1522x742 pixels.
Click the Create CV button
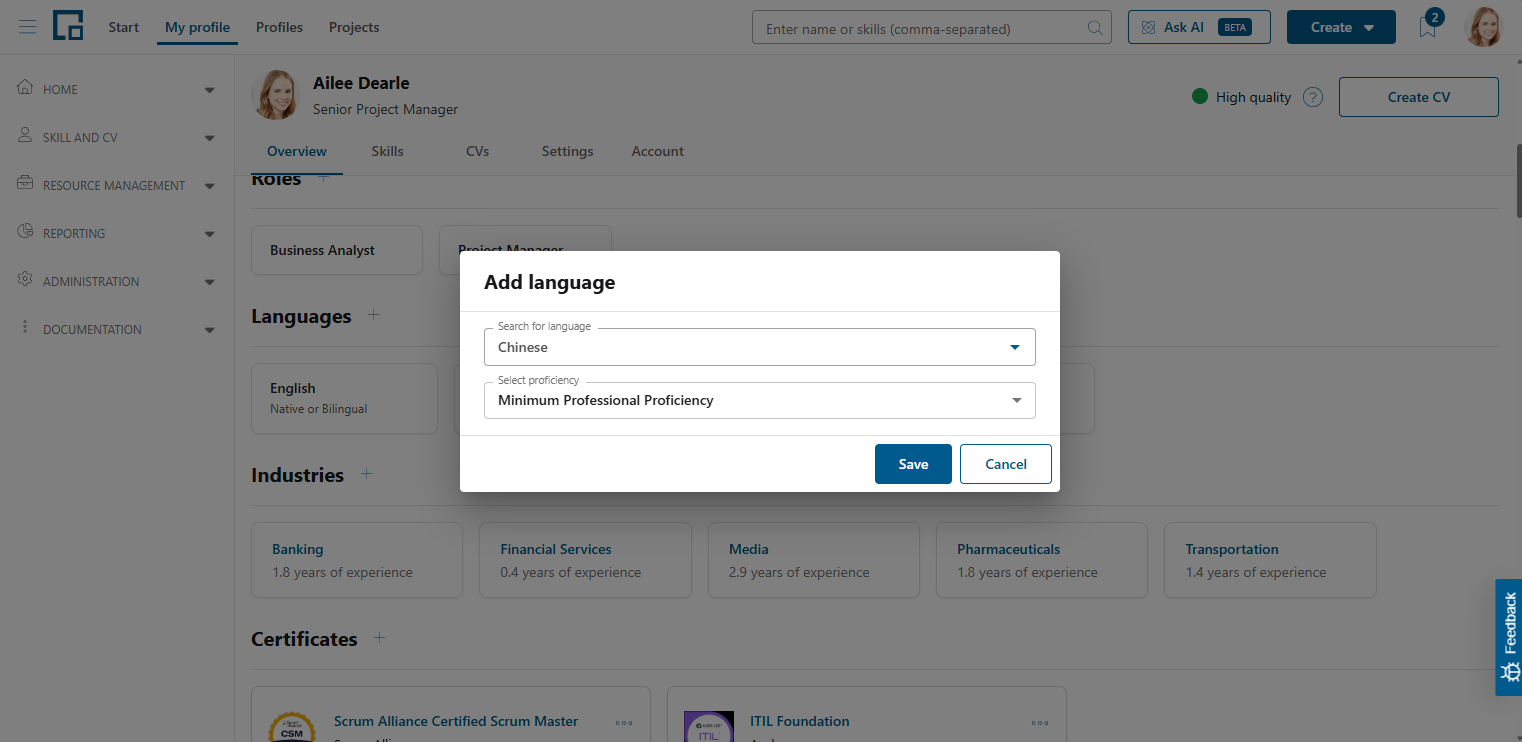pos(1418,97)
